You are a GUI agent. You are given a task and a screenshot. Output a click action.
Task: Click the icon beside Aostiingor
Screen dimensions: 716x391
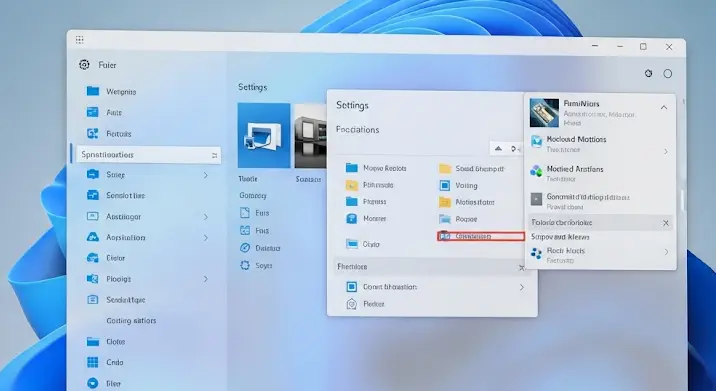click(93, 217)
